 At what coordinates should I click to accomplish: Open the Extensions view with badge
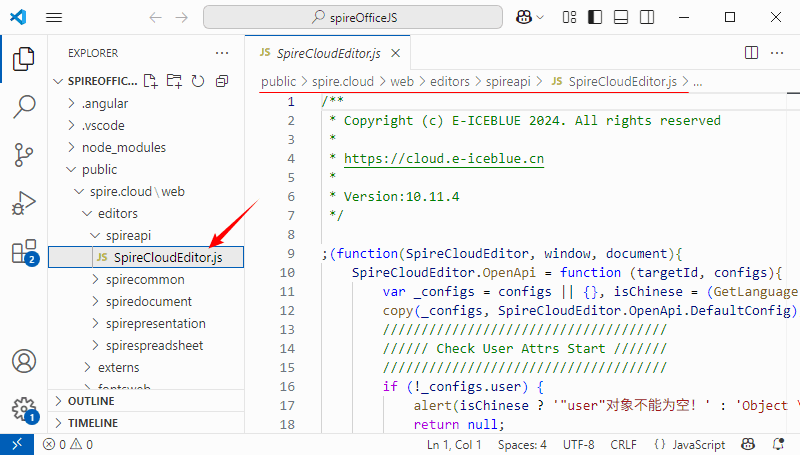pos(24,252)
